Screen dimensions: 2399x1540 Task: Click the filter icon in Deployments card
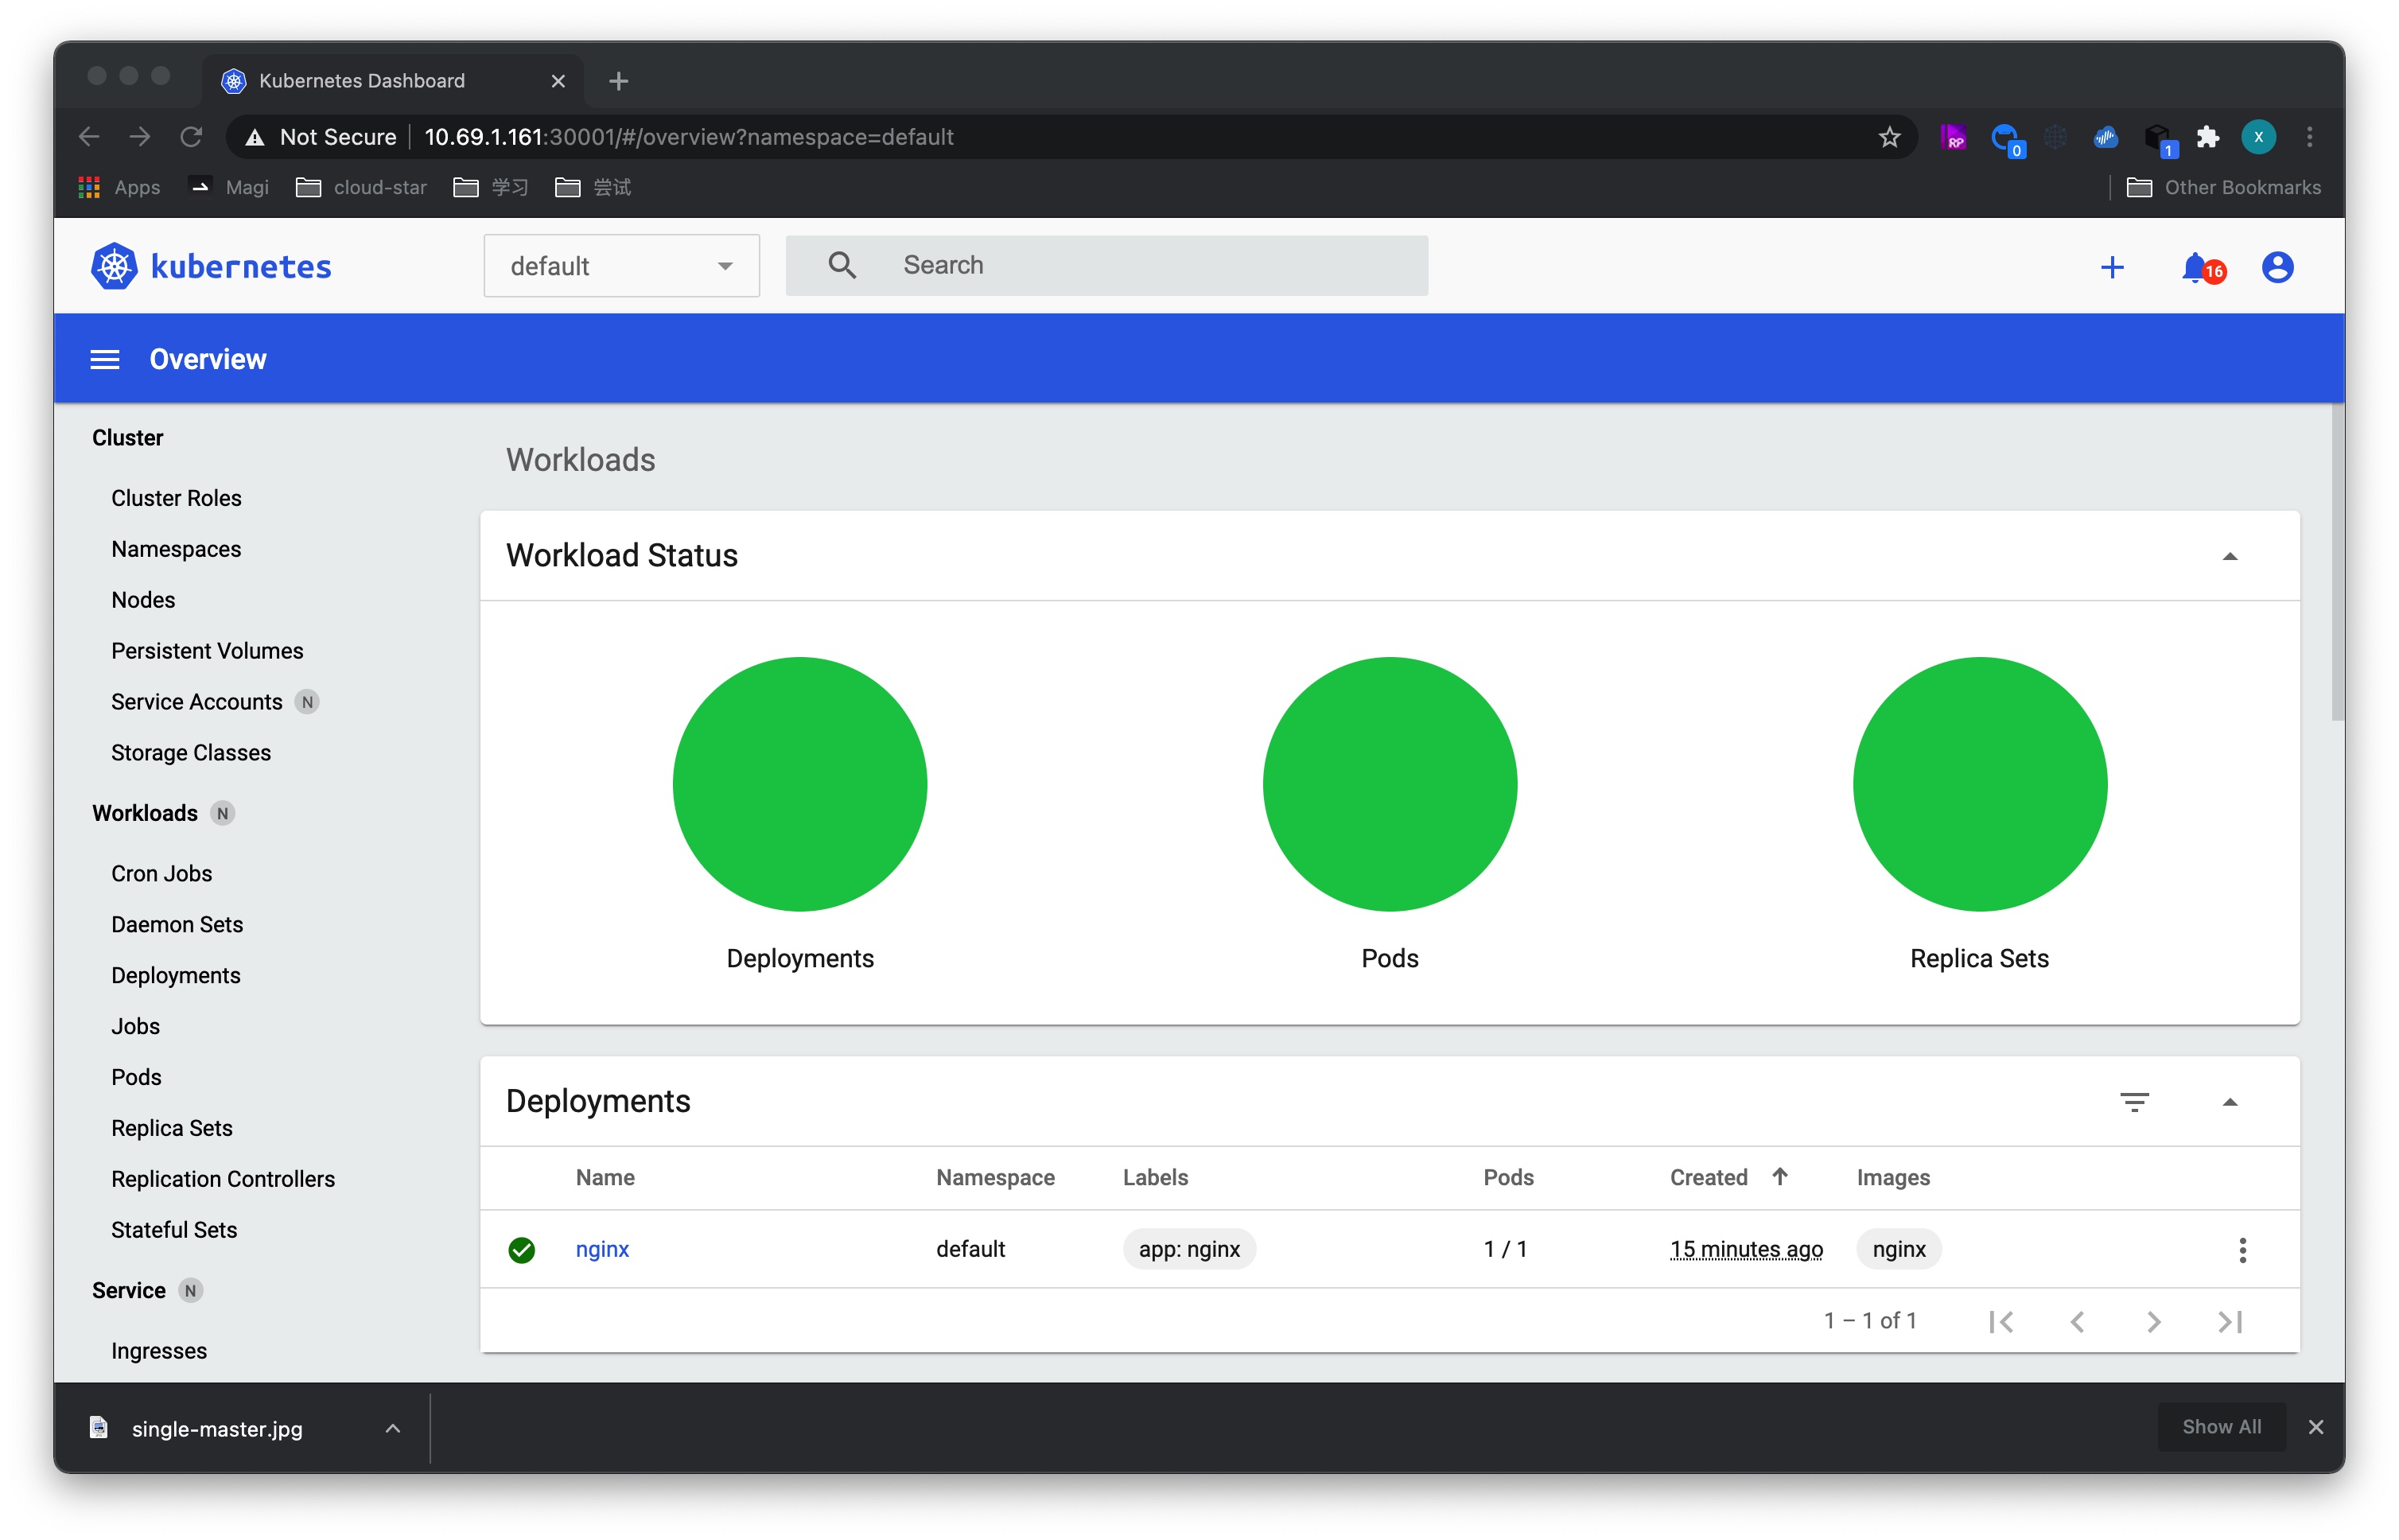(2134, 1102)
